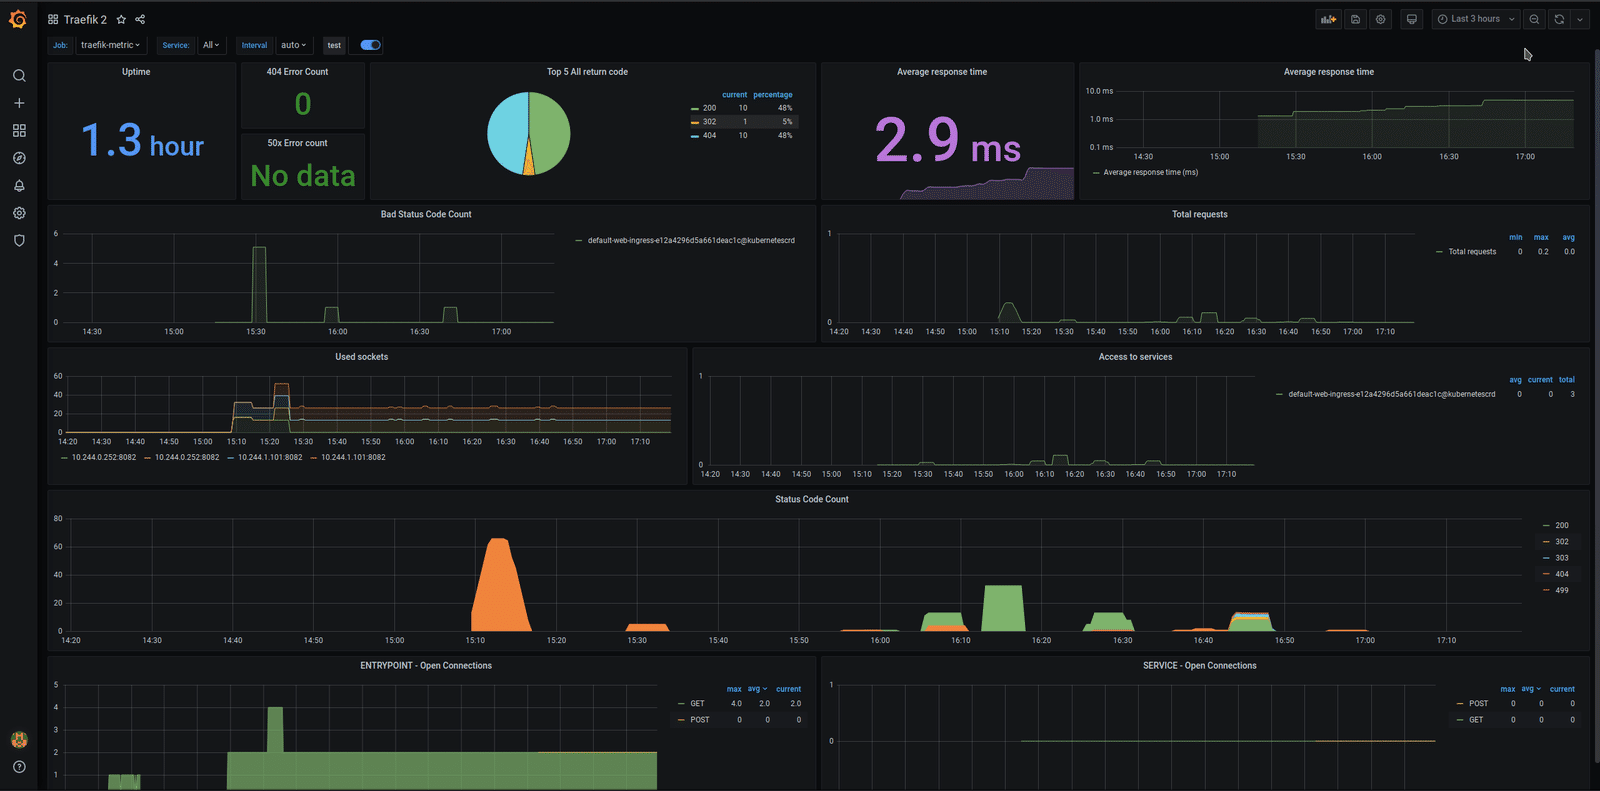Open the Used sockets panel title menu

(362, 357)
